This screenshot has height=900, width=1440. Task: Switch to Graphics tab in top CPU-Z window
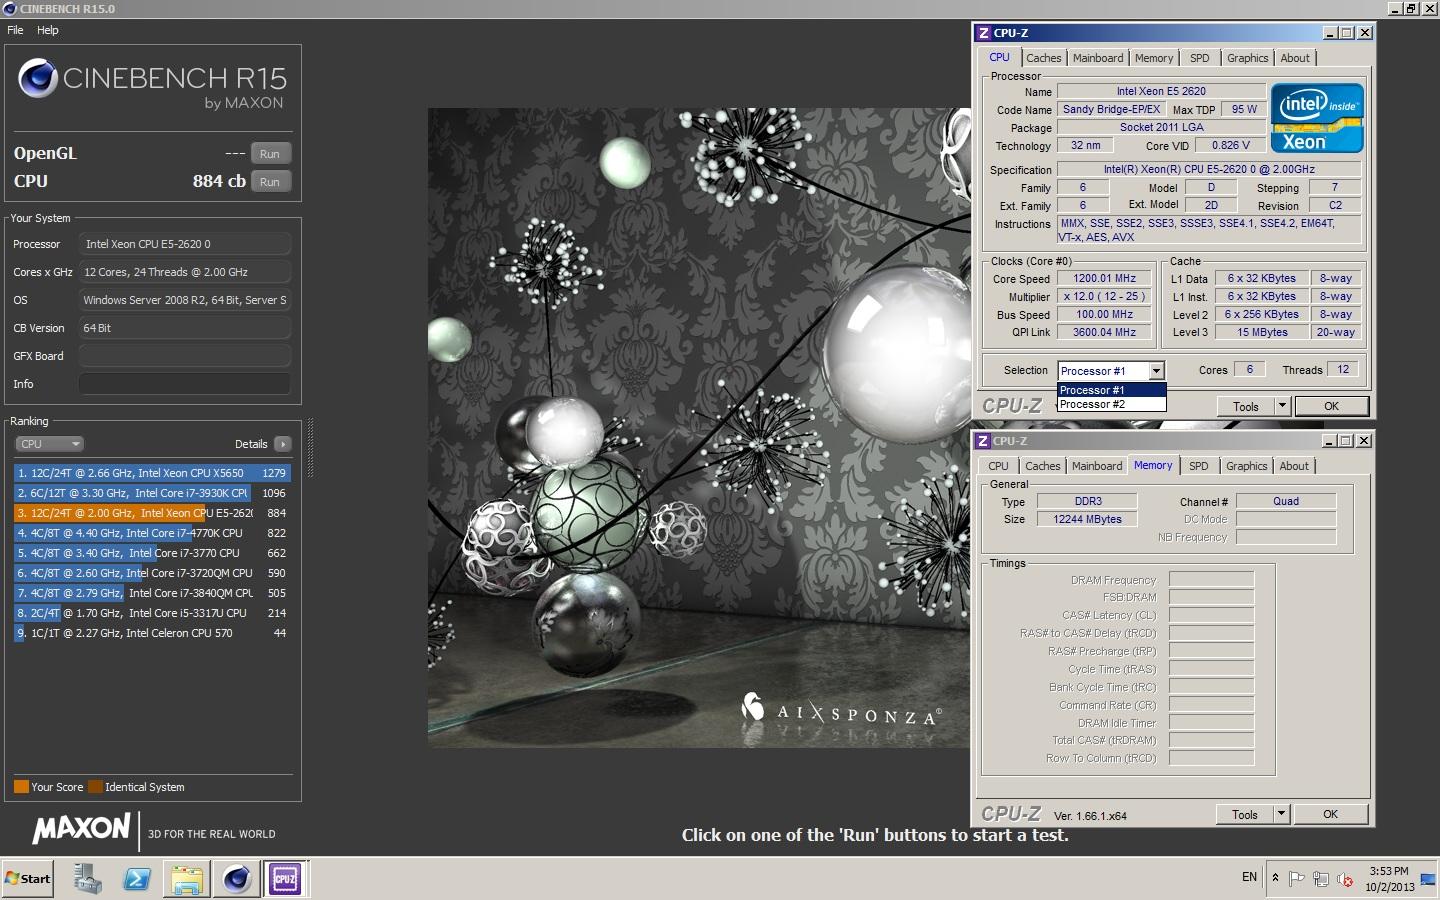tap(1247, 58)
